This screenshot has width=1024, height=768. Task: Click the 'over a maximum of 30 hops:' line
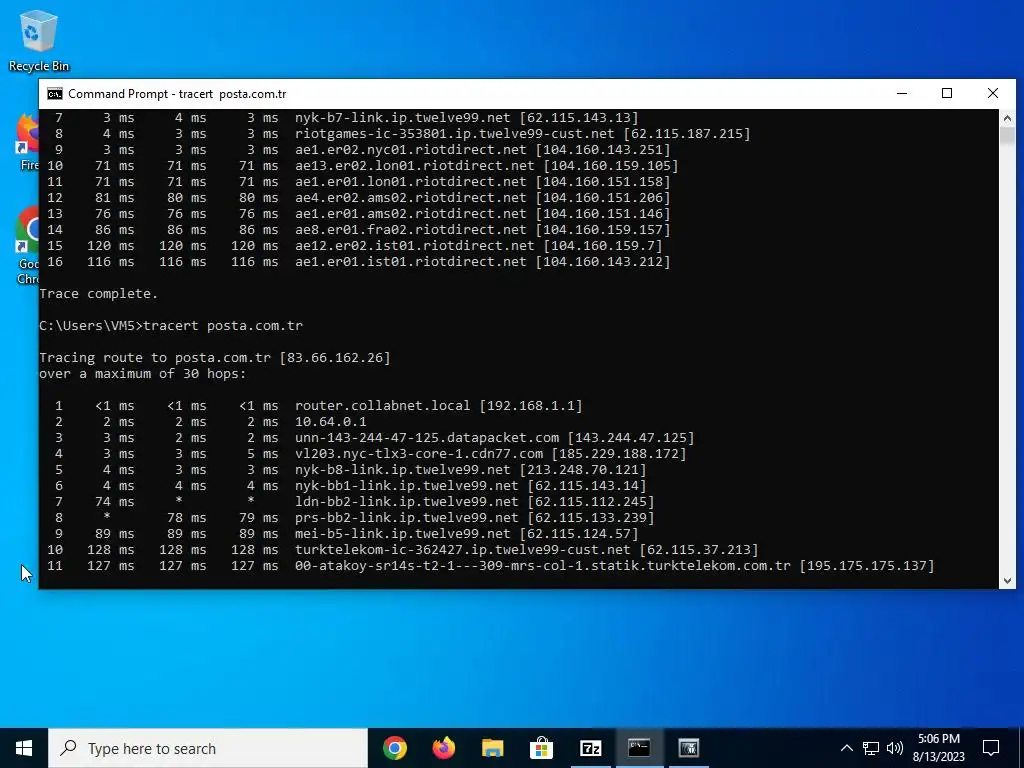tap(143, 374)
